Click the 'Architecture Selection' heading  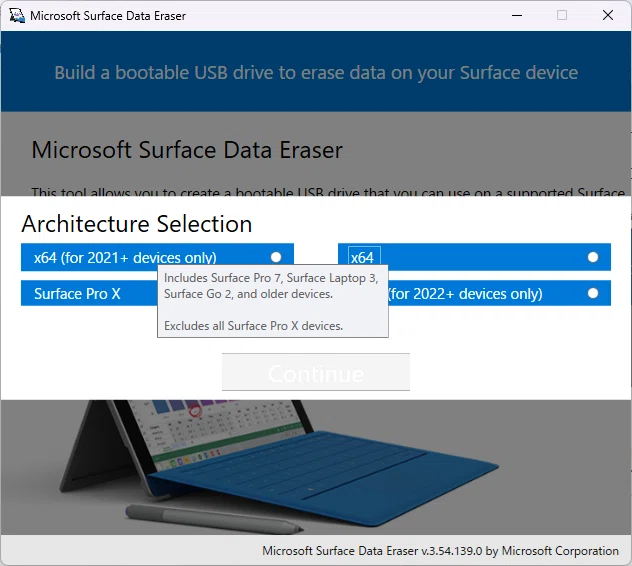(137, 224)
